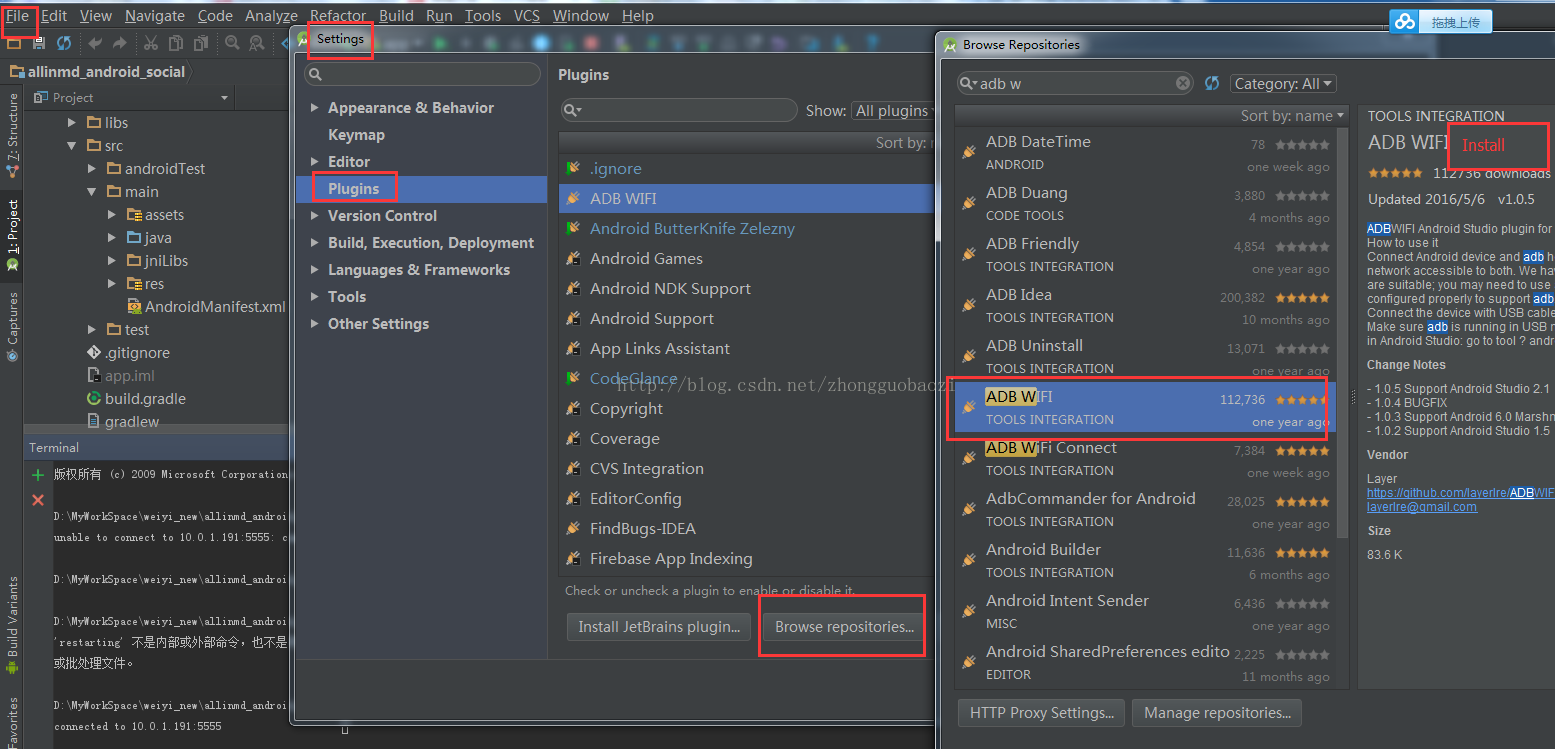This screenshot has width=1555, height=749.
Task: Focus the Browse Repositories search box
Action: pos(1075,83)
